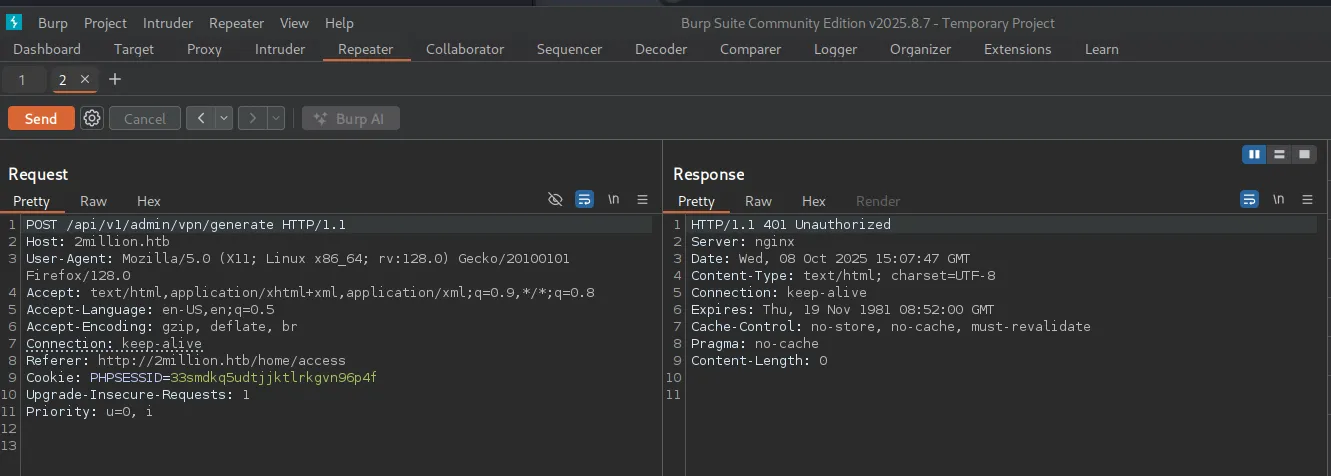The image size is (1331, 476).
Task: Open Repeater settings gear icon
Action: point(92,118)
